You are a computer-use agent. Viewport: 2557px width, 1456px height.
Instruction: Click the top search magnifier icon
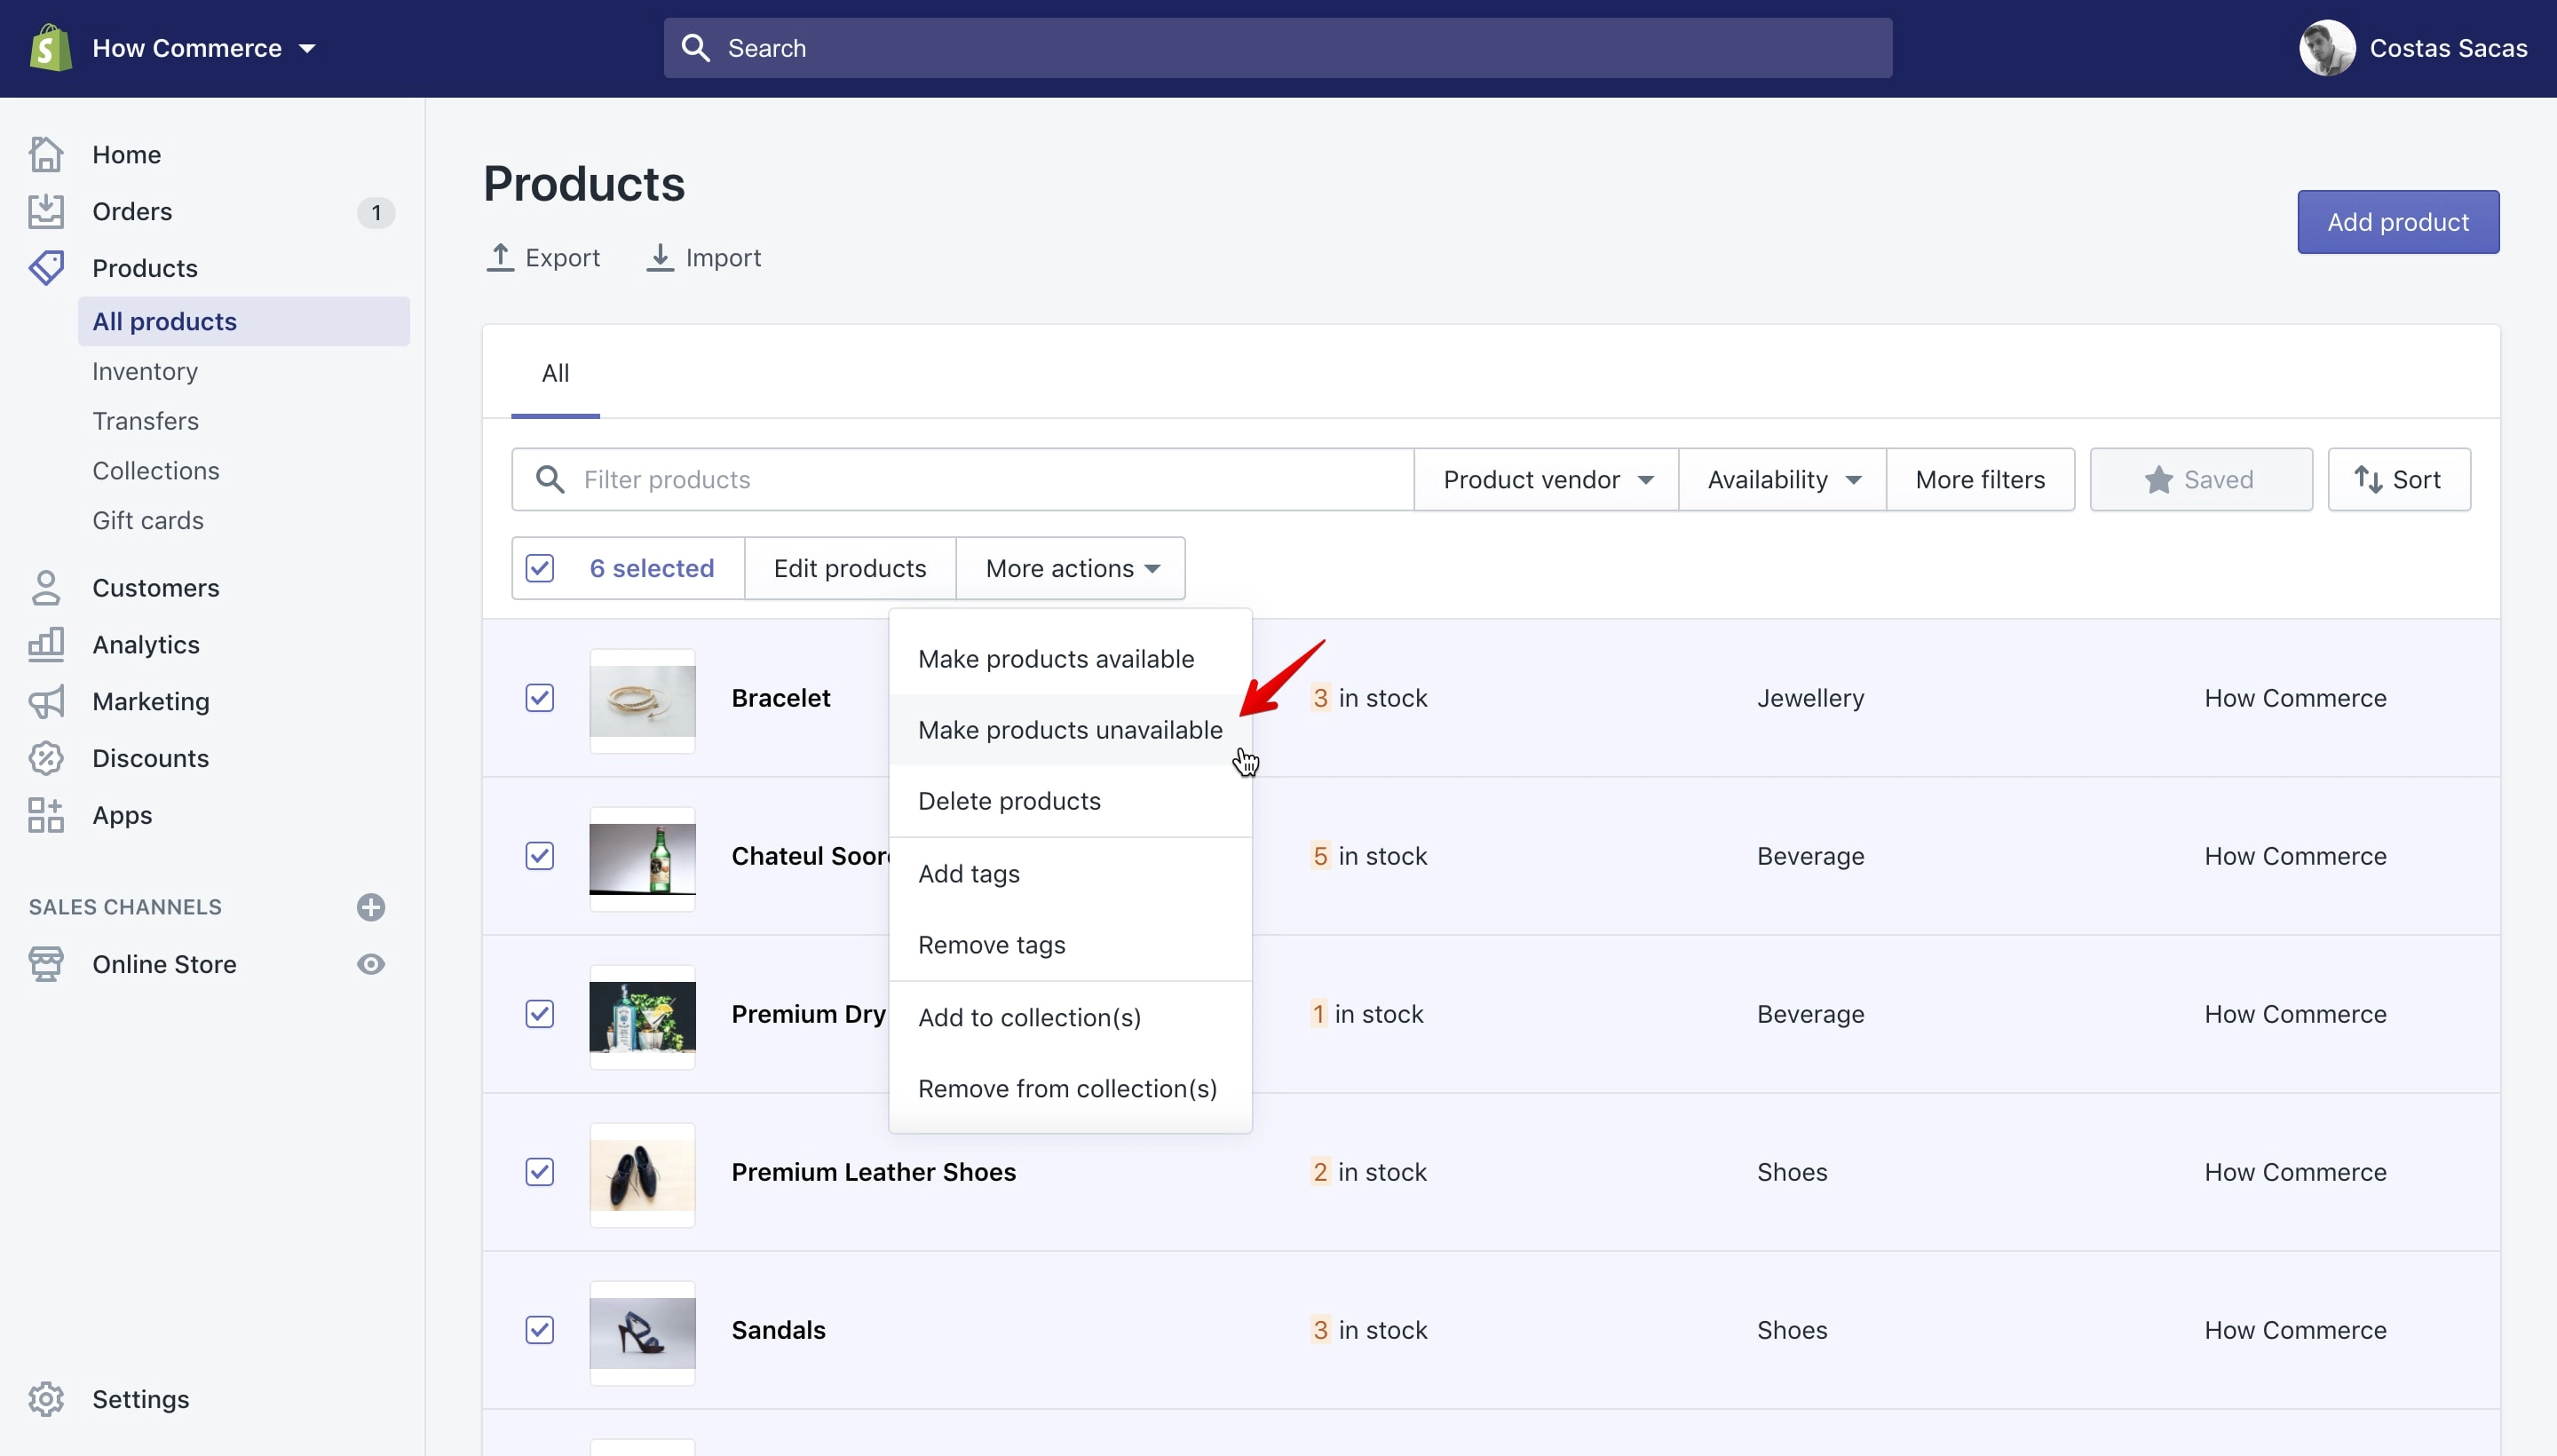[695, 48]
